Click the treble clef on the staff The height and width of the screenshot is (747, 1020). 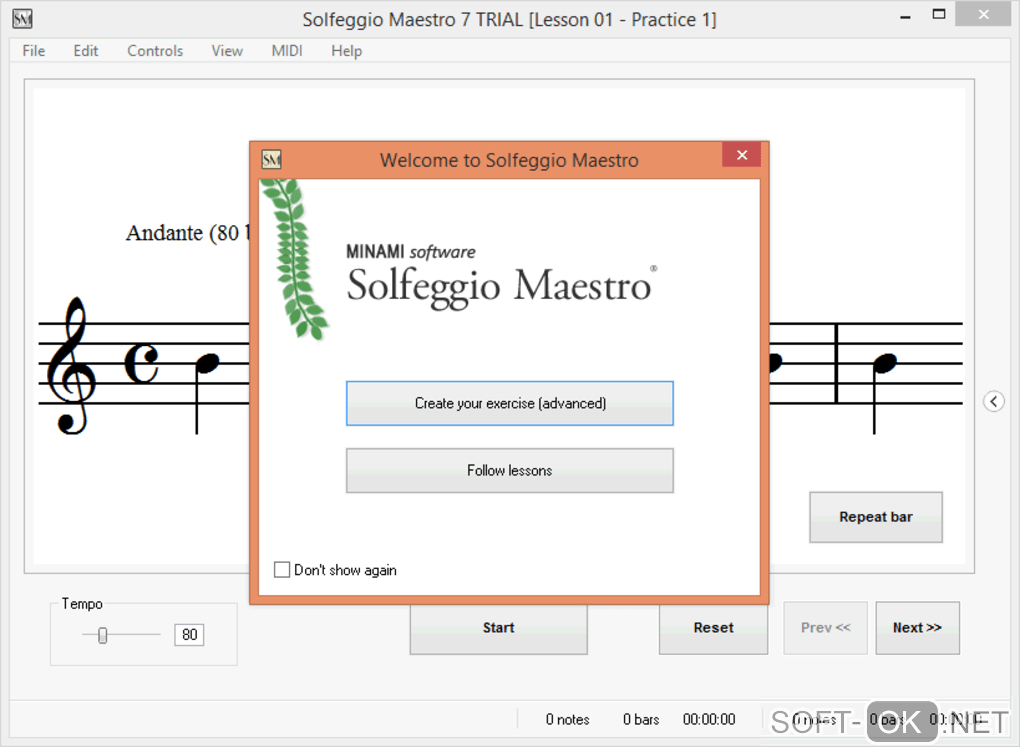coord(72,366)
